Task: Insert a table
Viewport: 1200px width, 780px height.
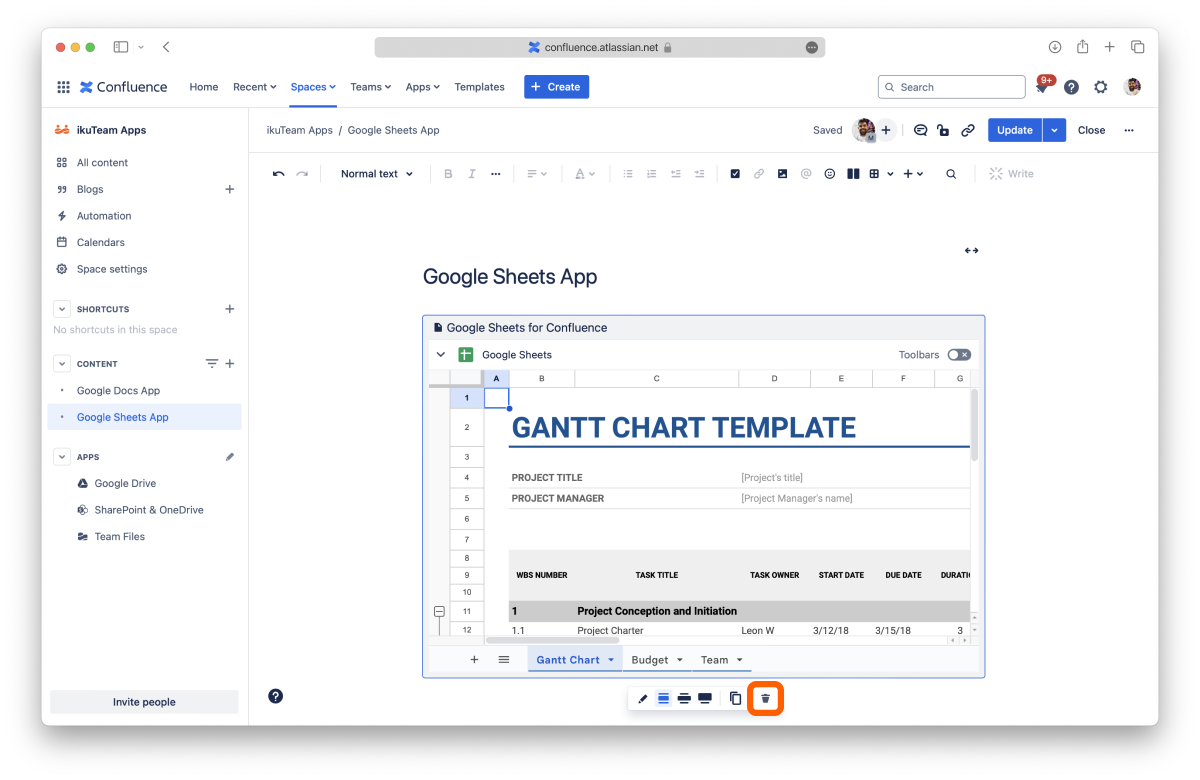Action: coord(874,174)
